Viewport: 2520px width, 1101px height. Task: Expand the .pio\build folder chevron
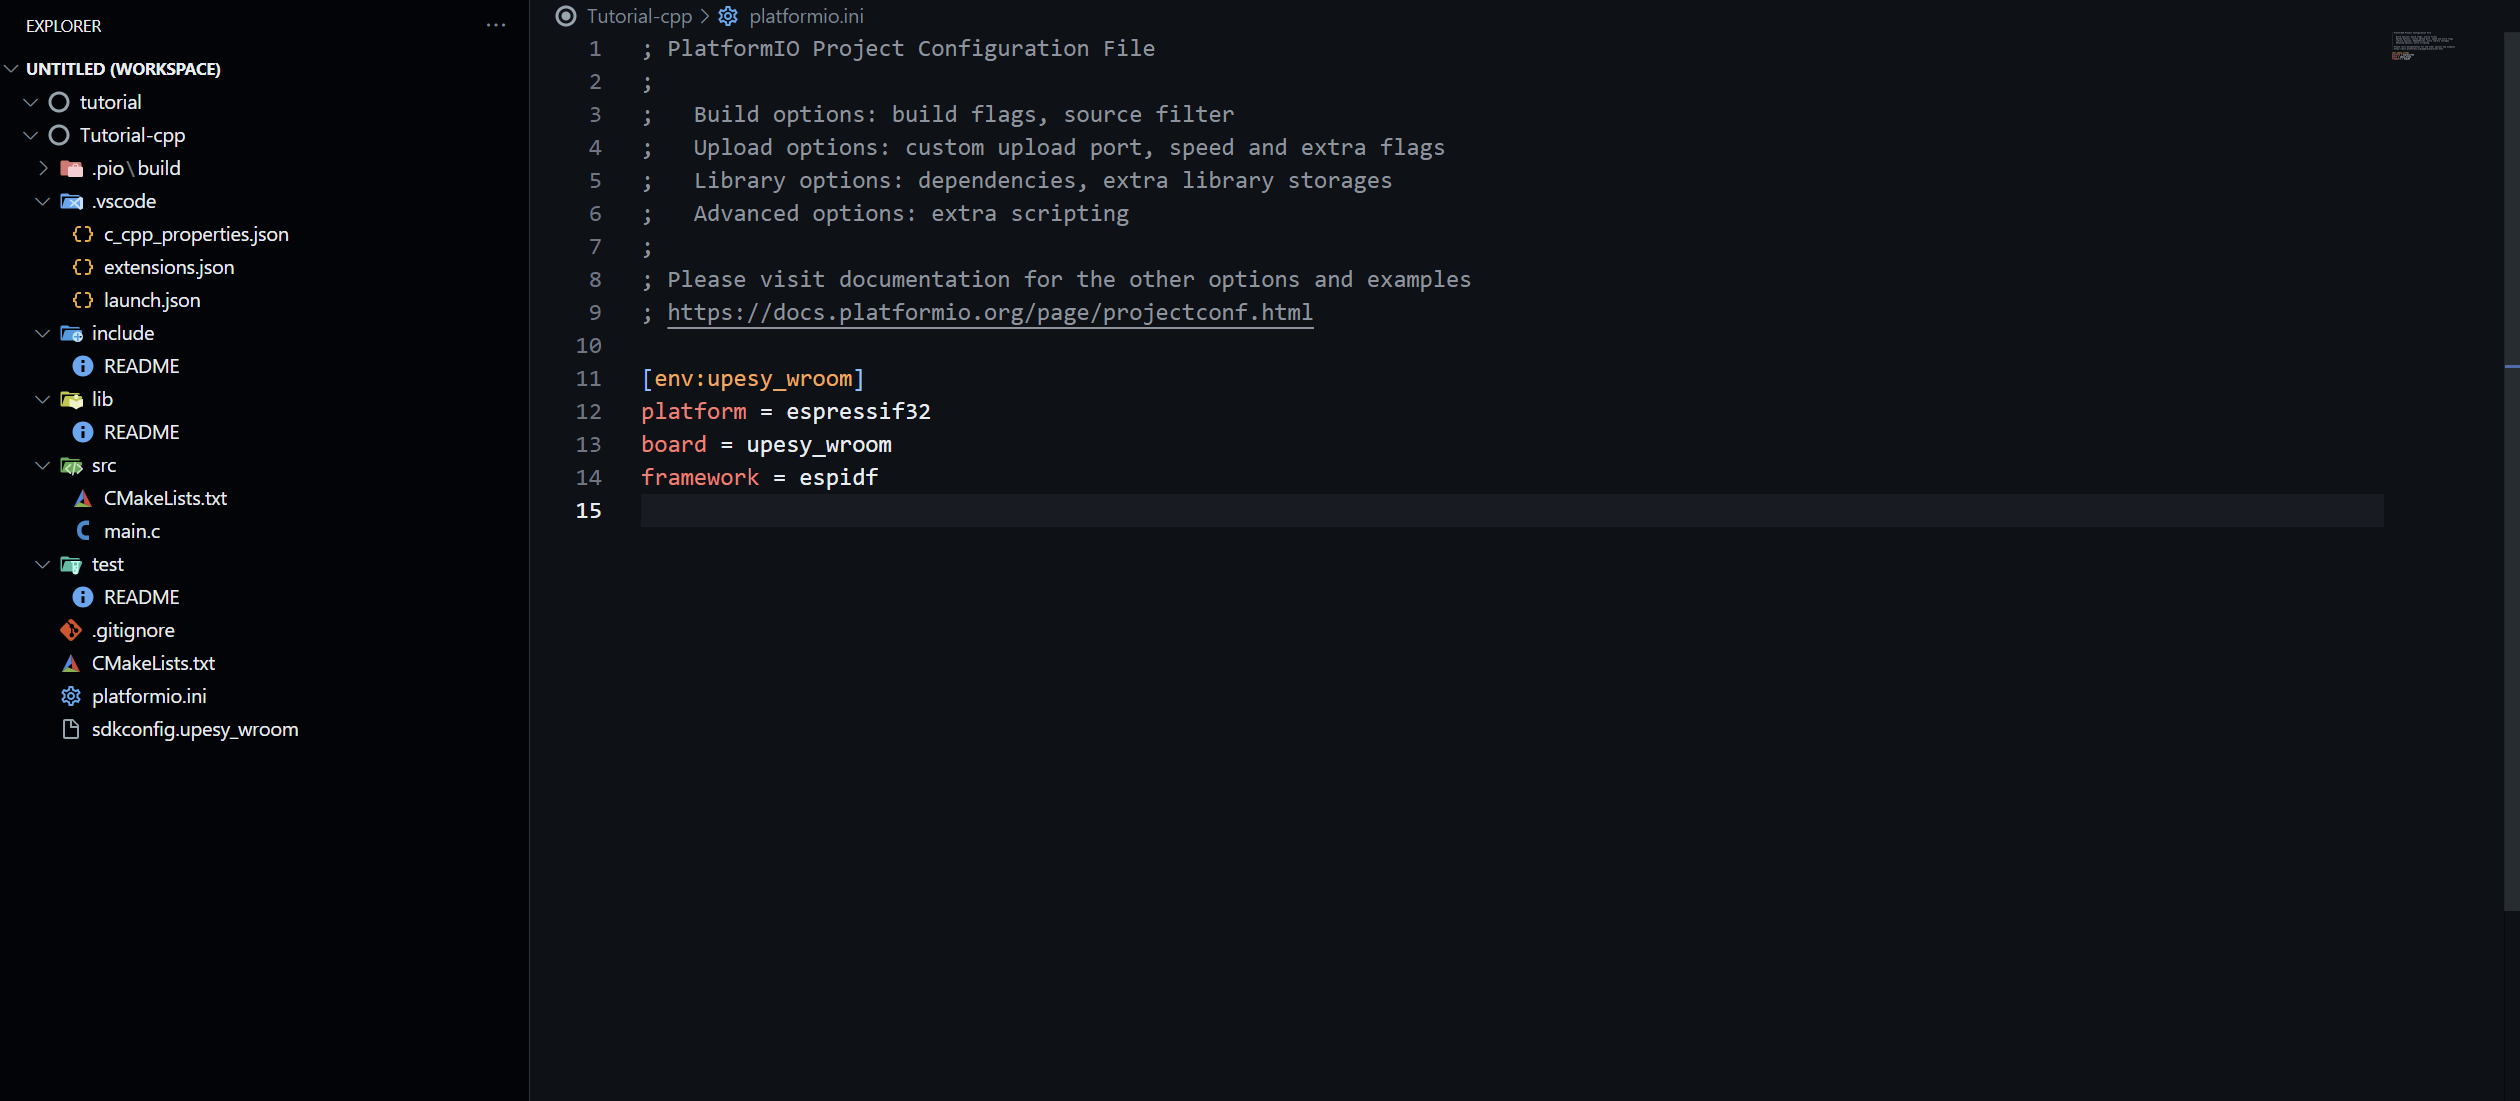click(x=43, y=168)
